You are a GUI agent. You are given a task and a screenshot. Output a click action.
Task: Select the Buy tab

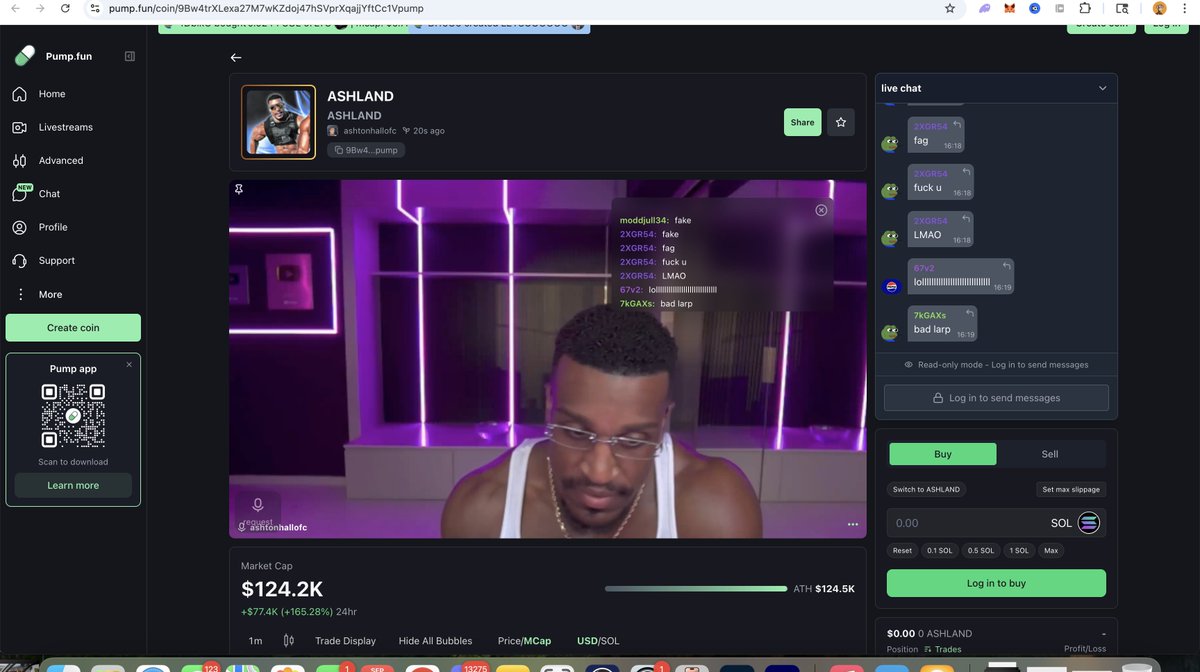point(943,454)
